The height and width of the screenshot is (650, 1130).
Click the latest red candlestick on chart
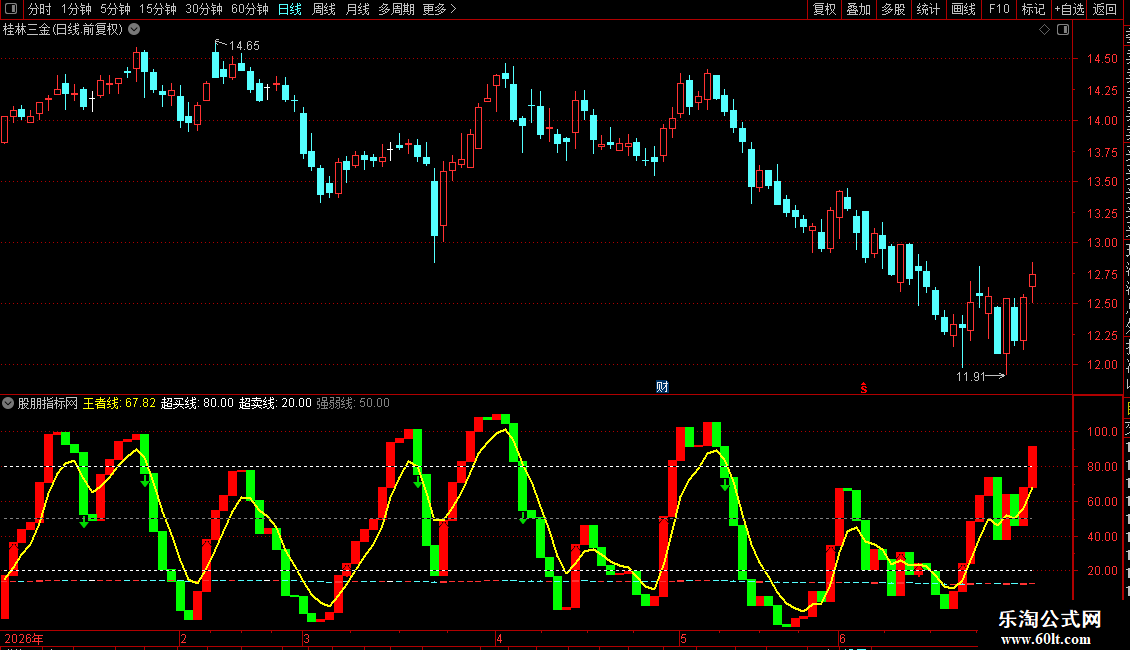tap(1033, 280)
